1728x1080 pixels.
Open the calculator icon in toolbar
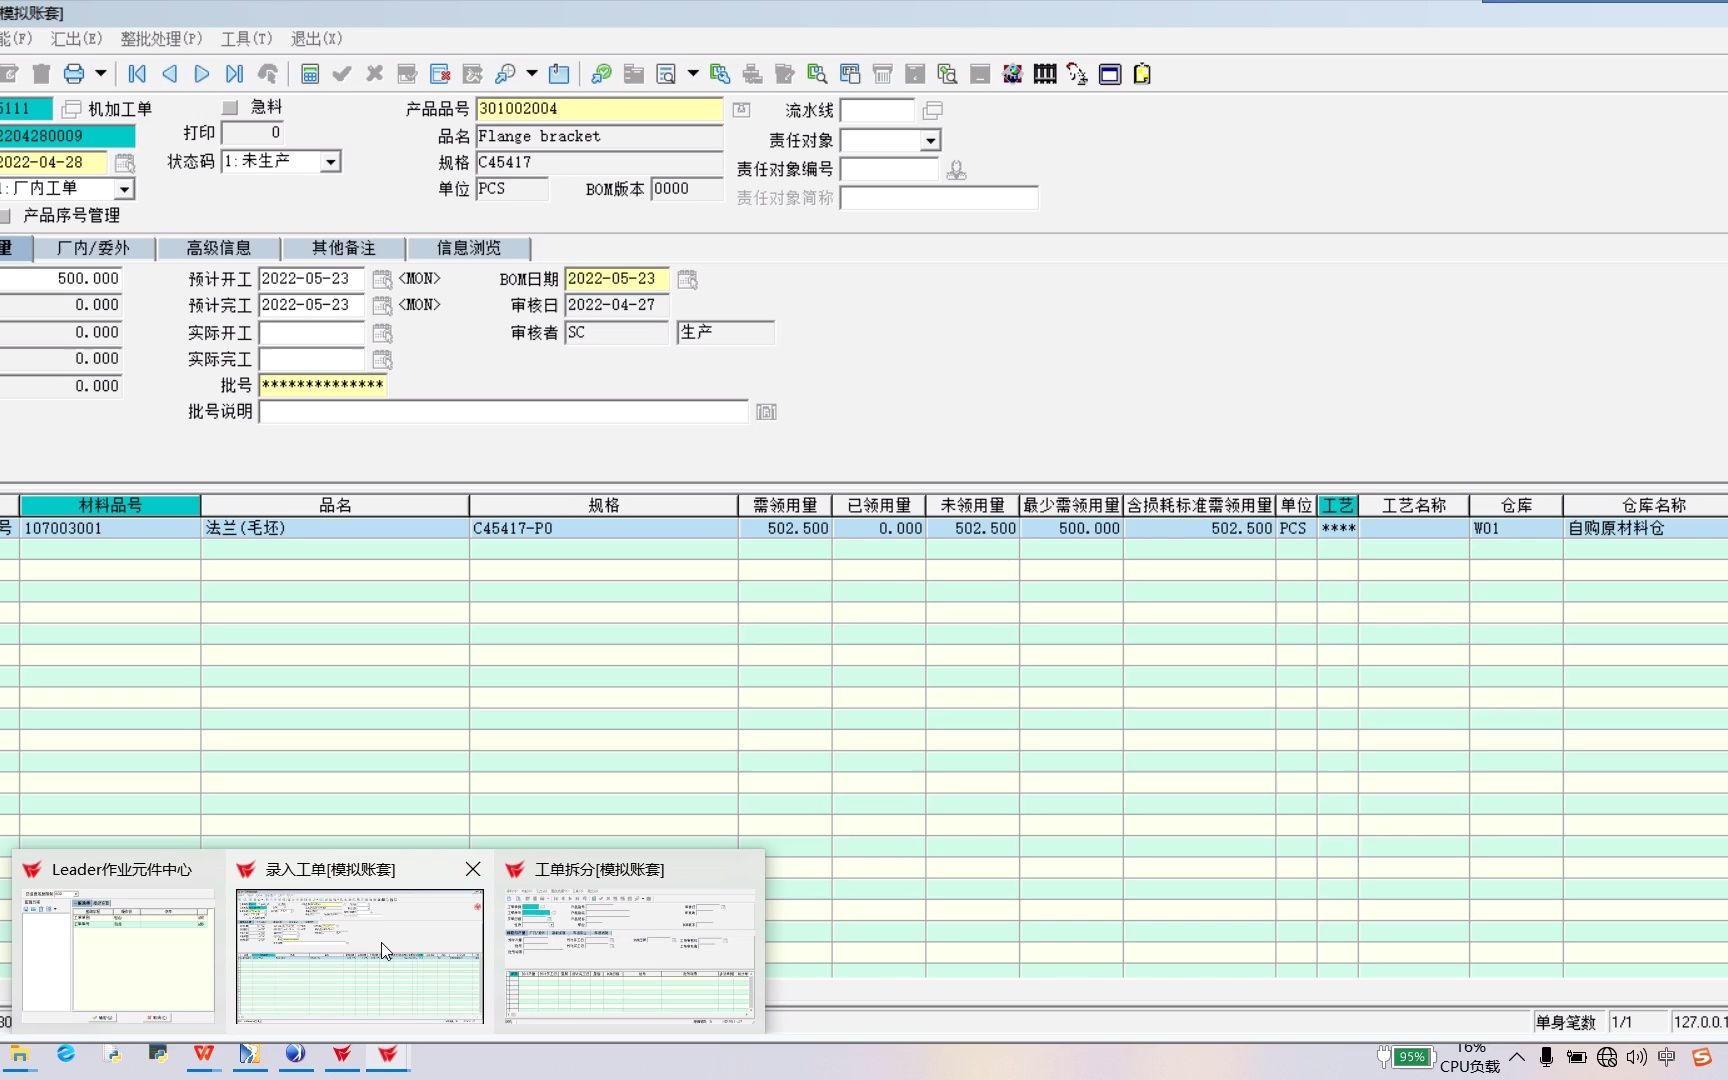point(310,74)
